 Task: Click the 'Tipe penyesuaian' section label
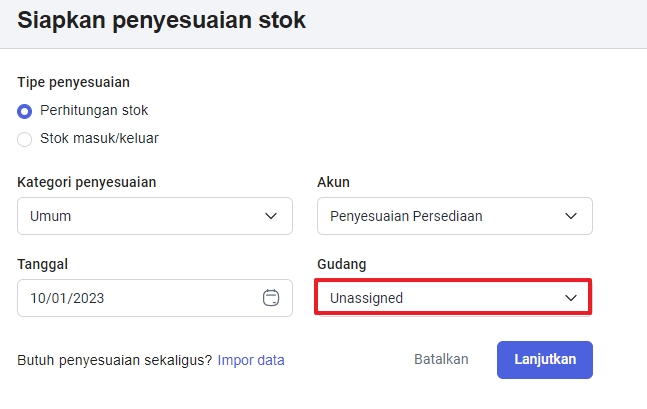74,82
